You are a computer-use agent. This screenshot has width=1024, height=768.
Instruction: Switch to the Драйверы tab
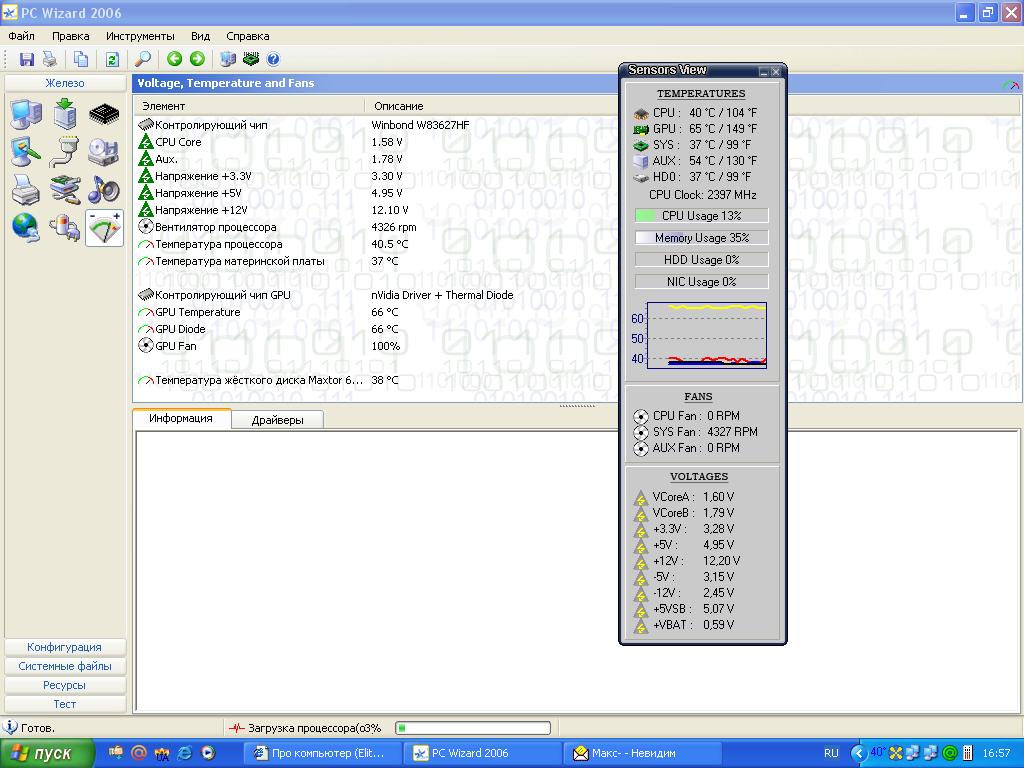tap(277, 420)
